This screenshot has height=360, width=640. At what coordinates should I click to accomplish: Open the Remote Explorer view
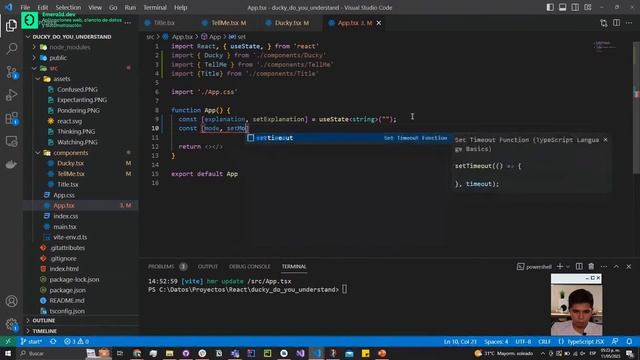[11, 141]
